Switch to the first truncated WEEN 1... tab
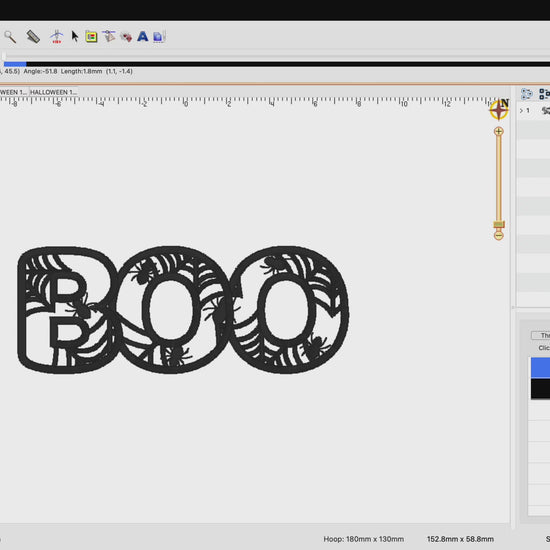550x550 pixels. 13,92
